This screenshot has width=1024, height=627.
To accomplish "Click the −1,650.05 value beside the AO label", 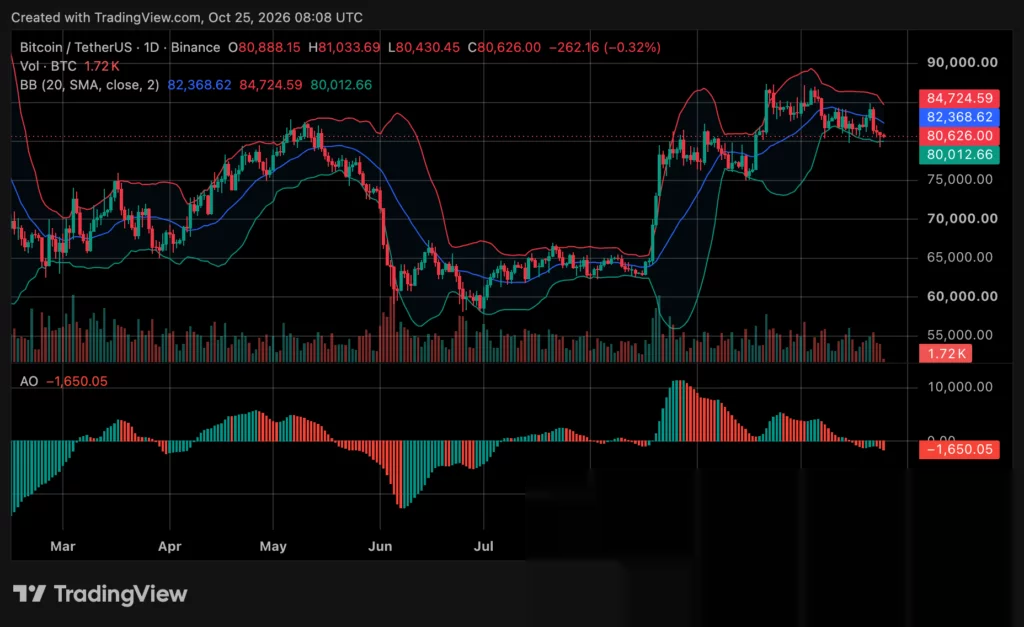I will tap(76, 381).
